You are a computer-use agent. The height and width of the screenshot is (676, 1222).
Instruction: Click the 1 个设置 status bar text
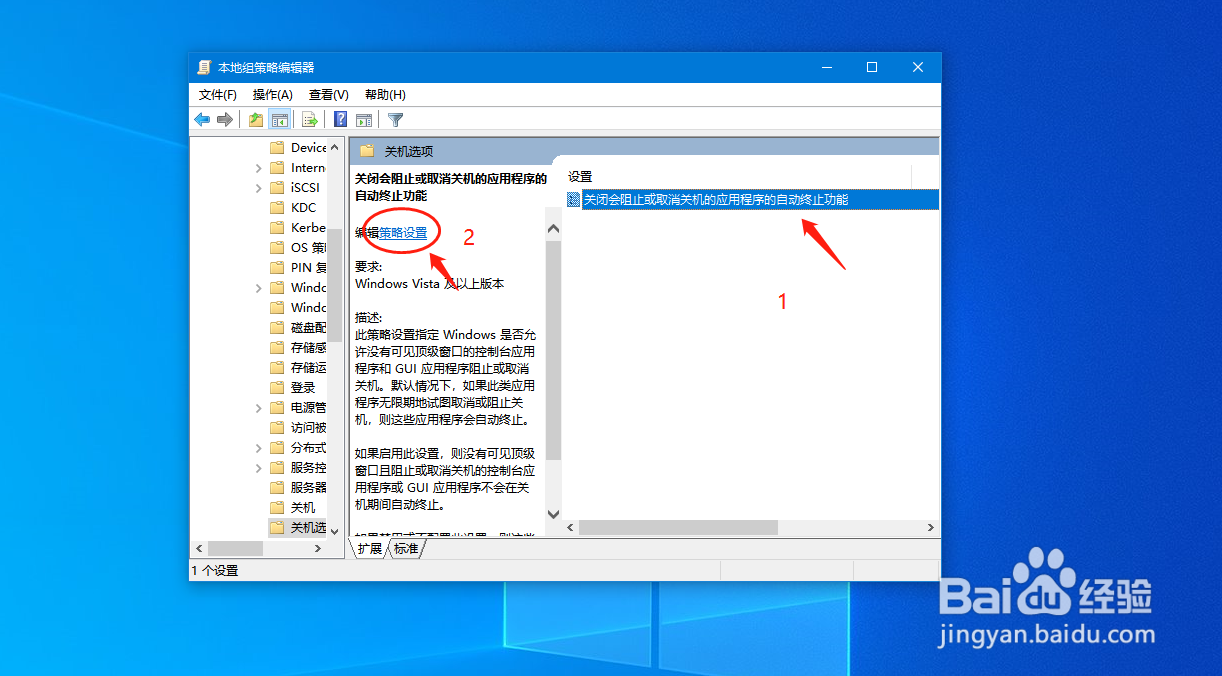[x=215, y=571]
